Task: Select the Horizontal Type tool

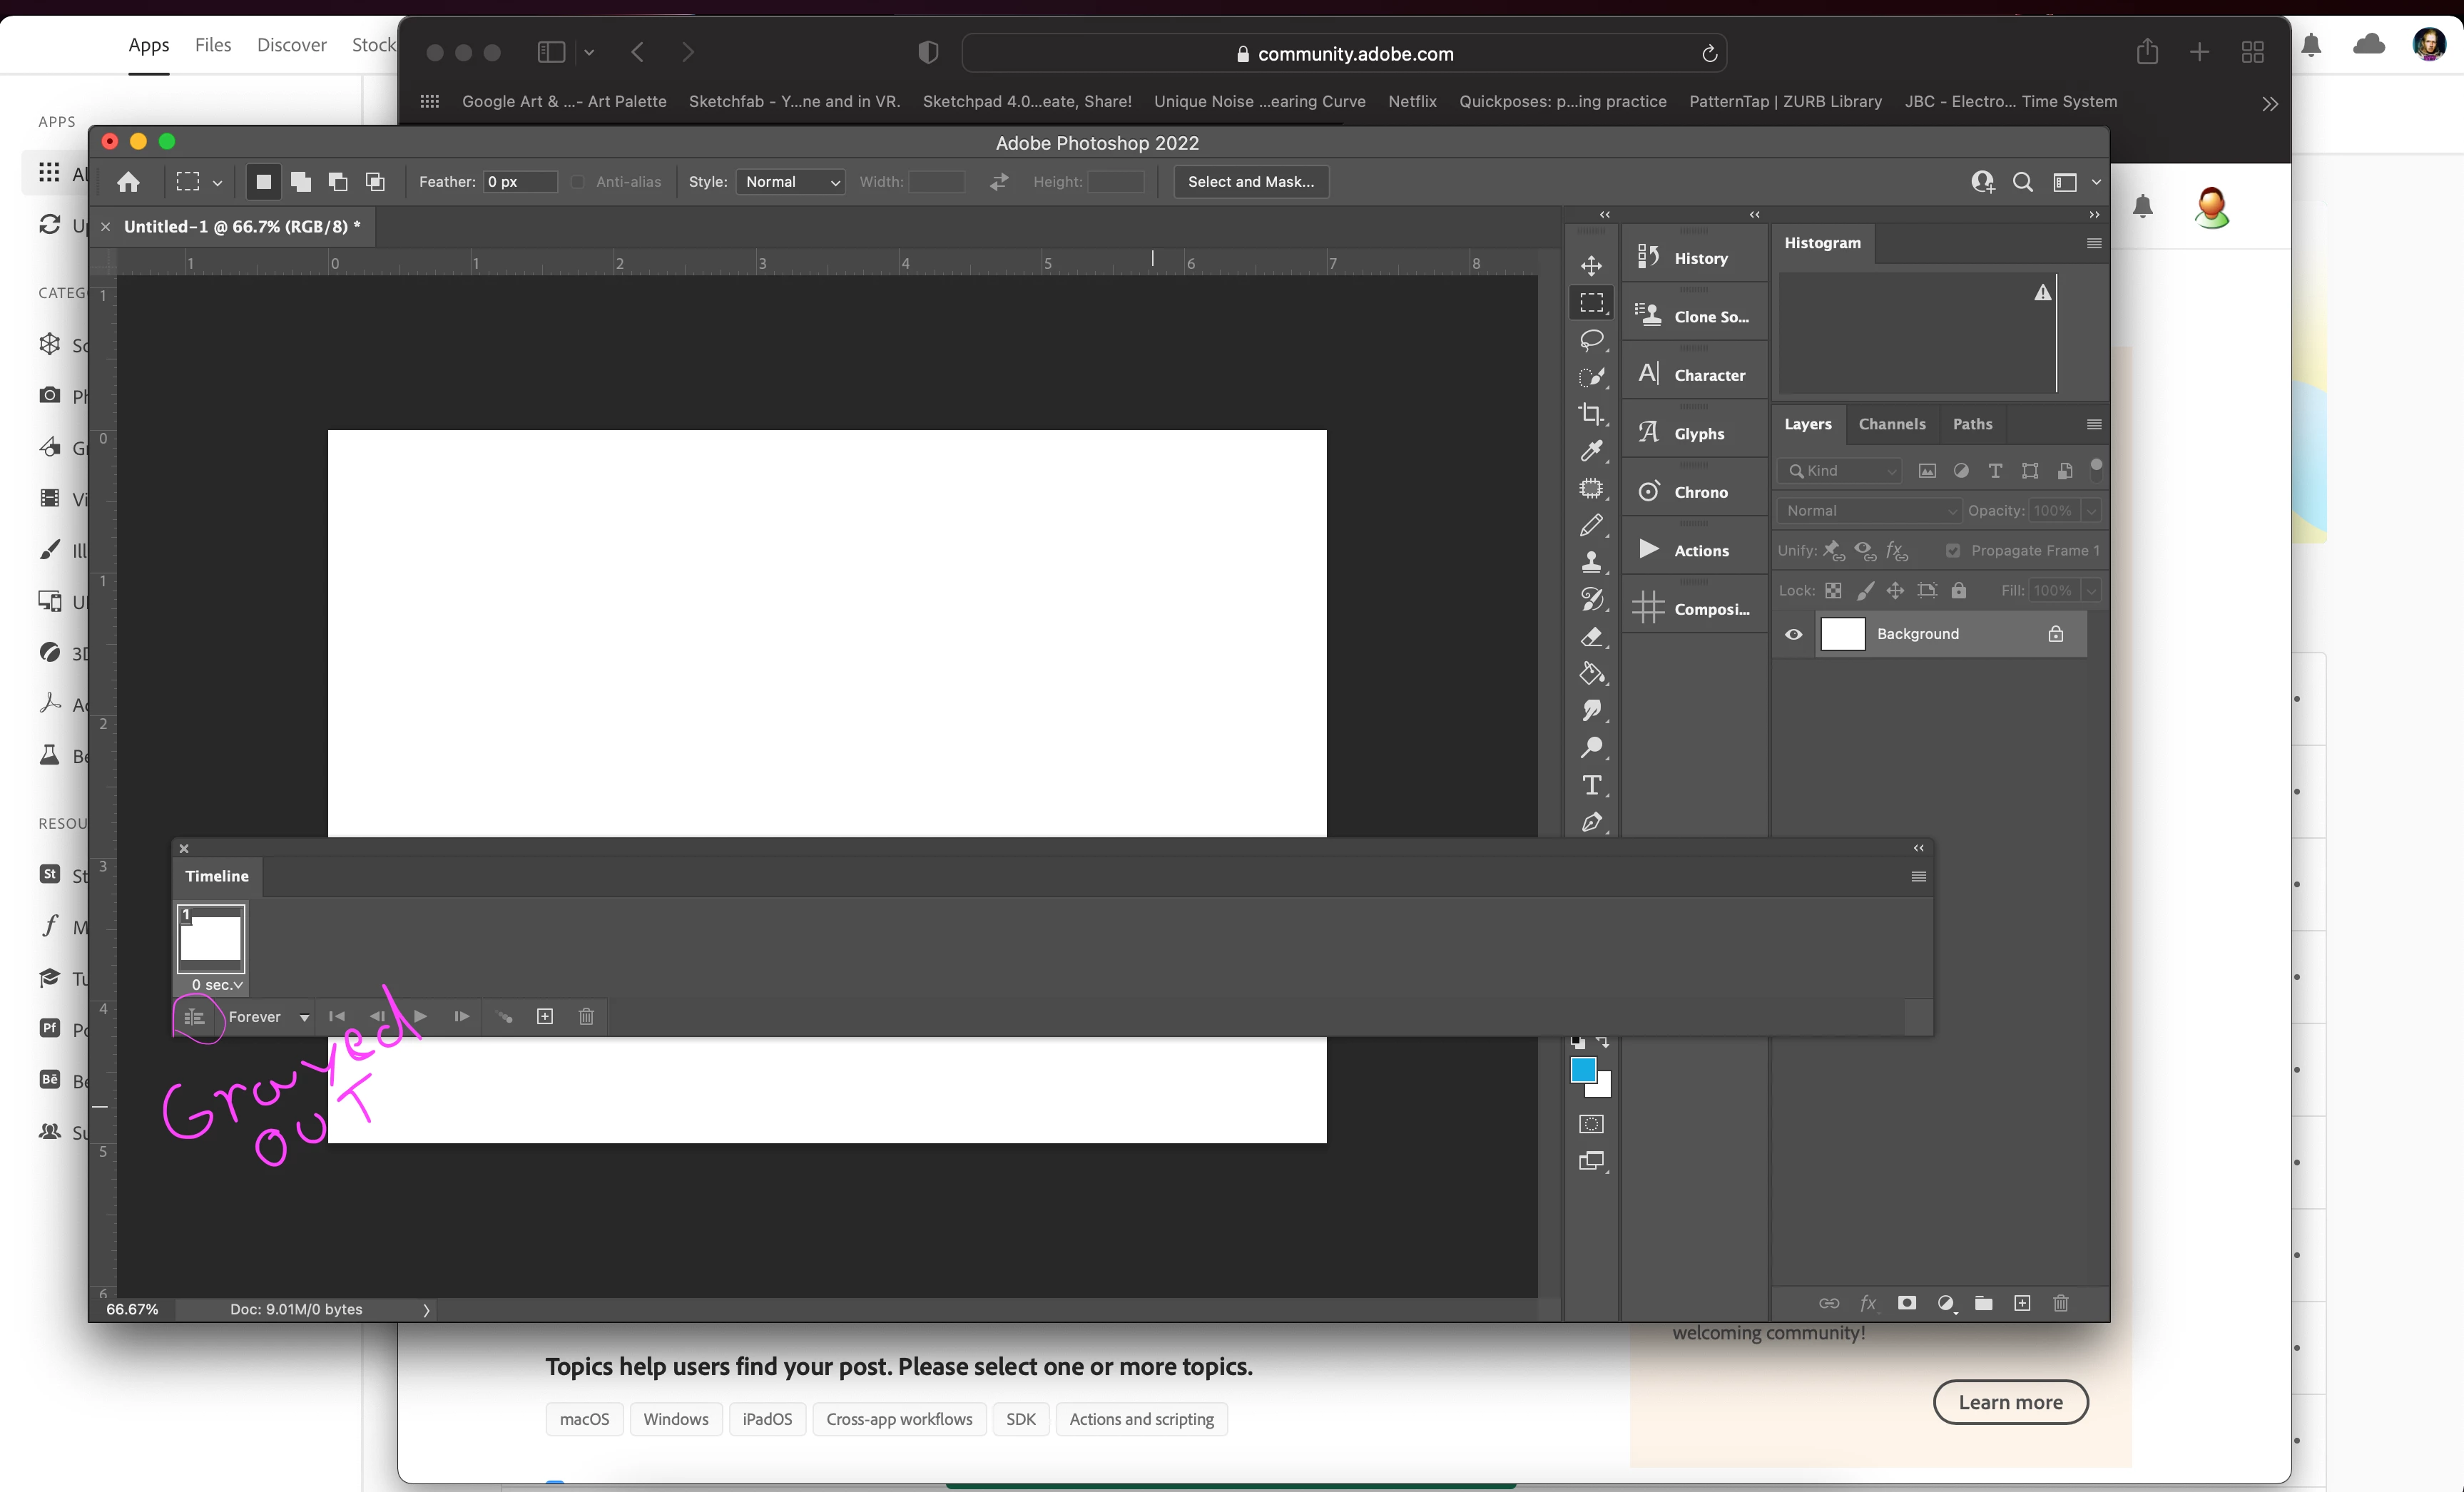Action: pyautogui.click(x=1591, y=786)
